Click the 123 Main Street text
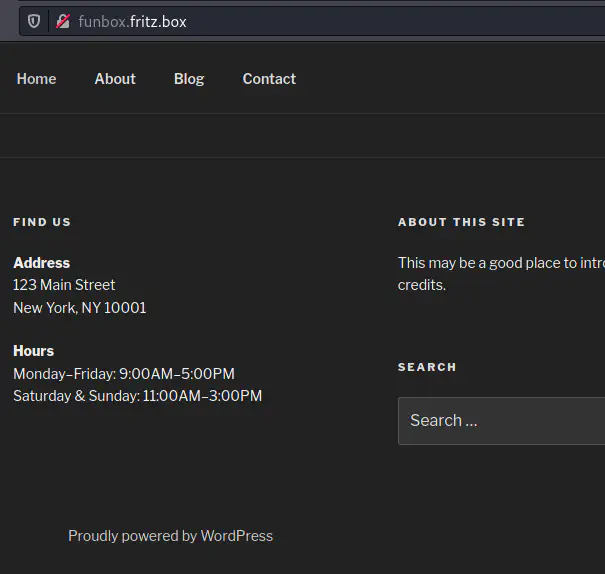 click(x=64, y=285)
